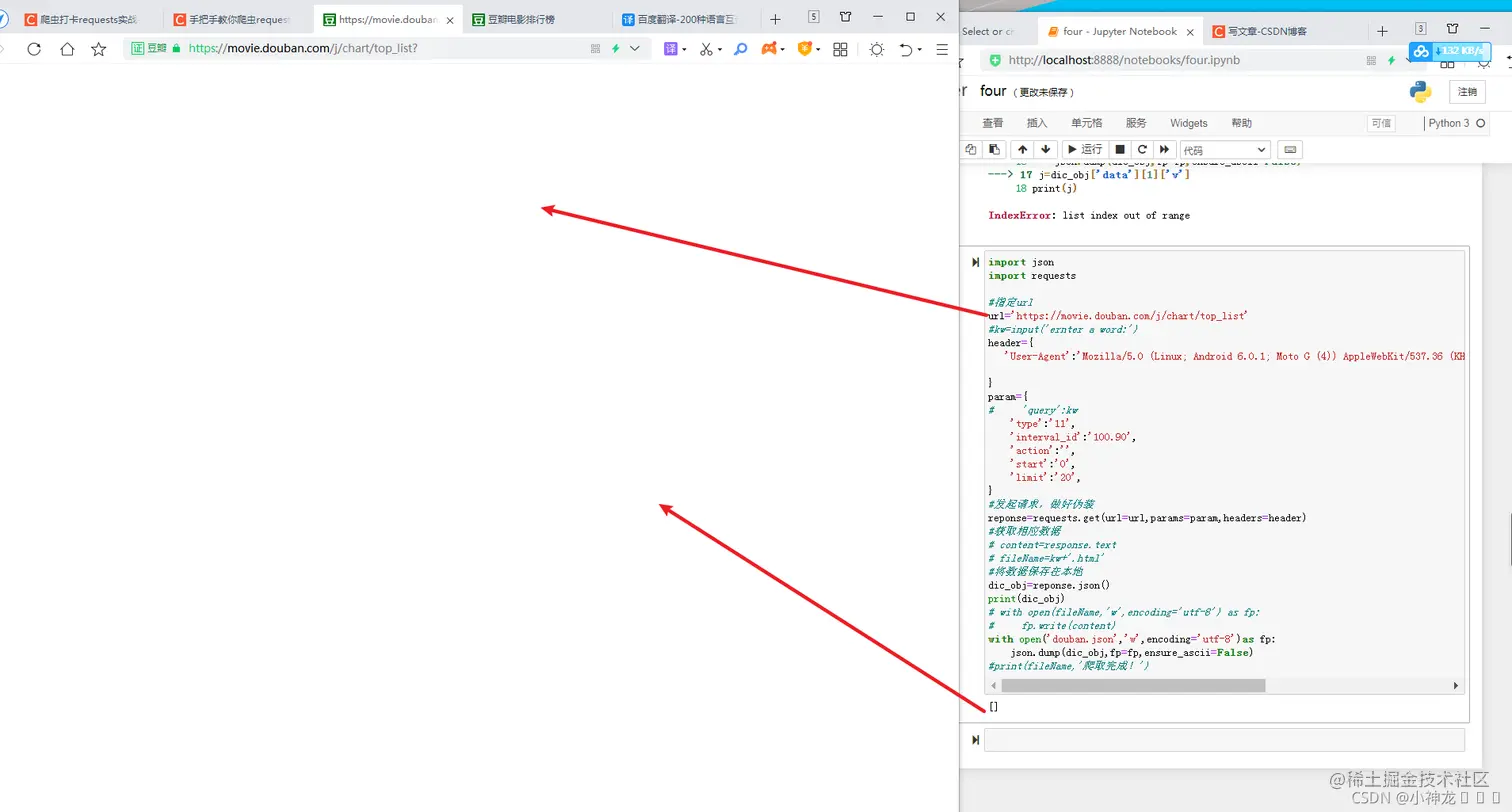Viewport: 1512px width, 812px height.
Task: Bookmark the douban page with star icon
Action: (x=99, y=49)
